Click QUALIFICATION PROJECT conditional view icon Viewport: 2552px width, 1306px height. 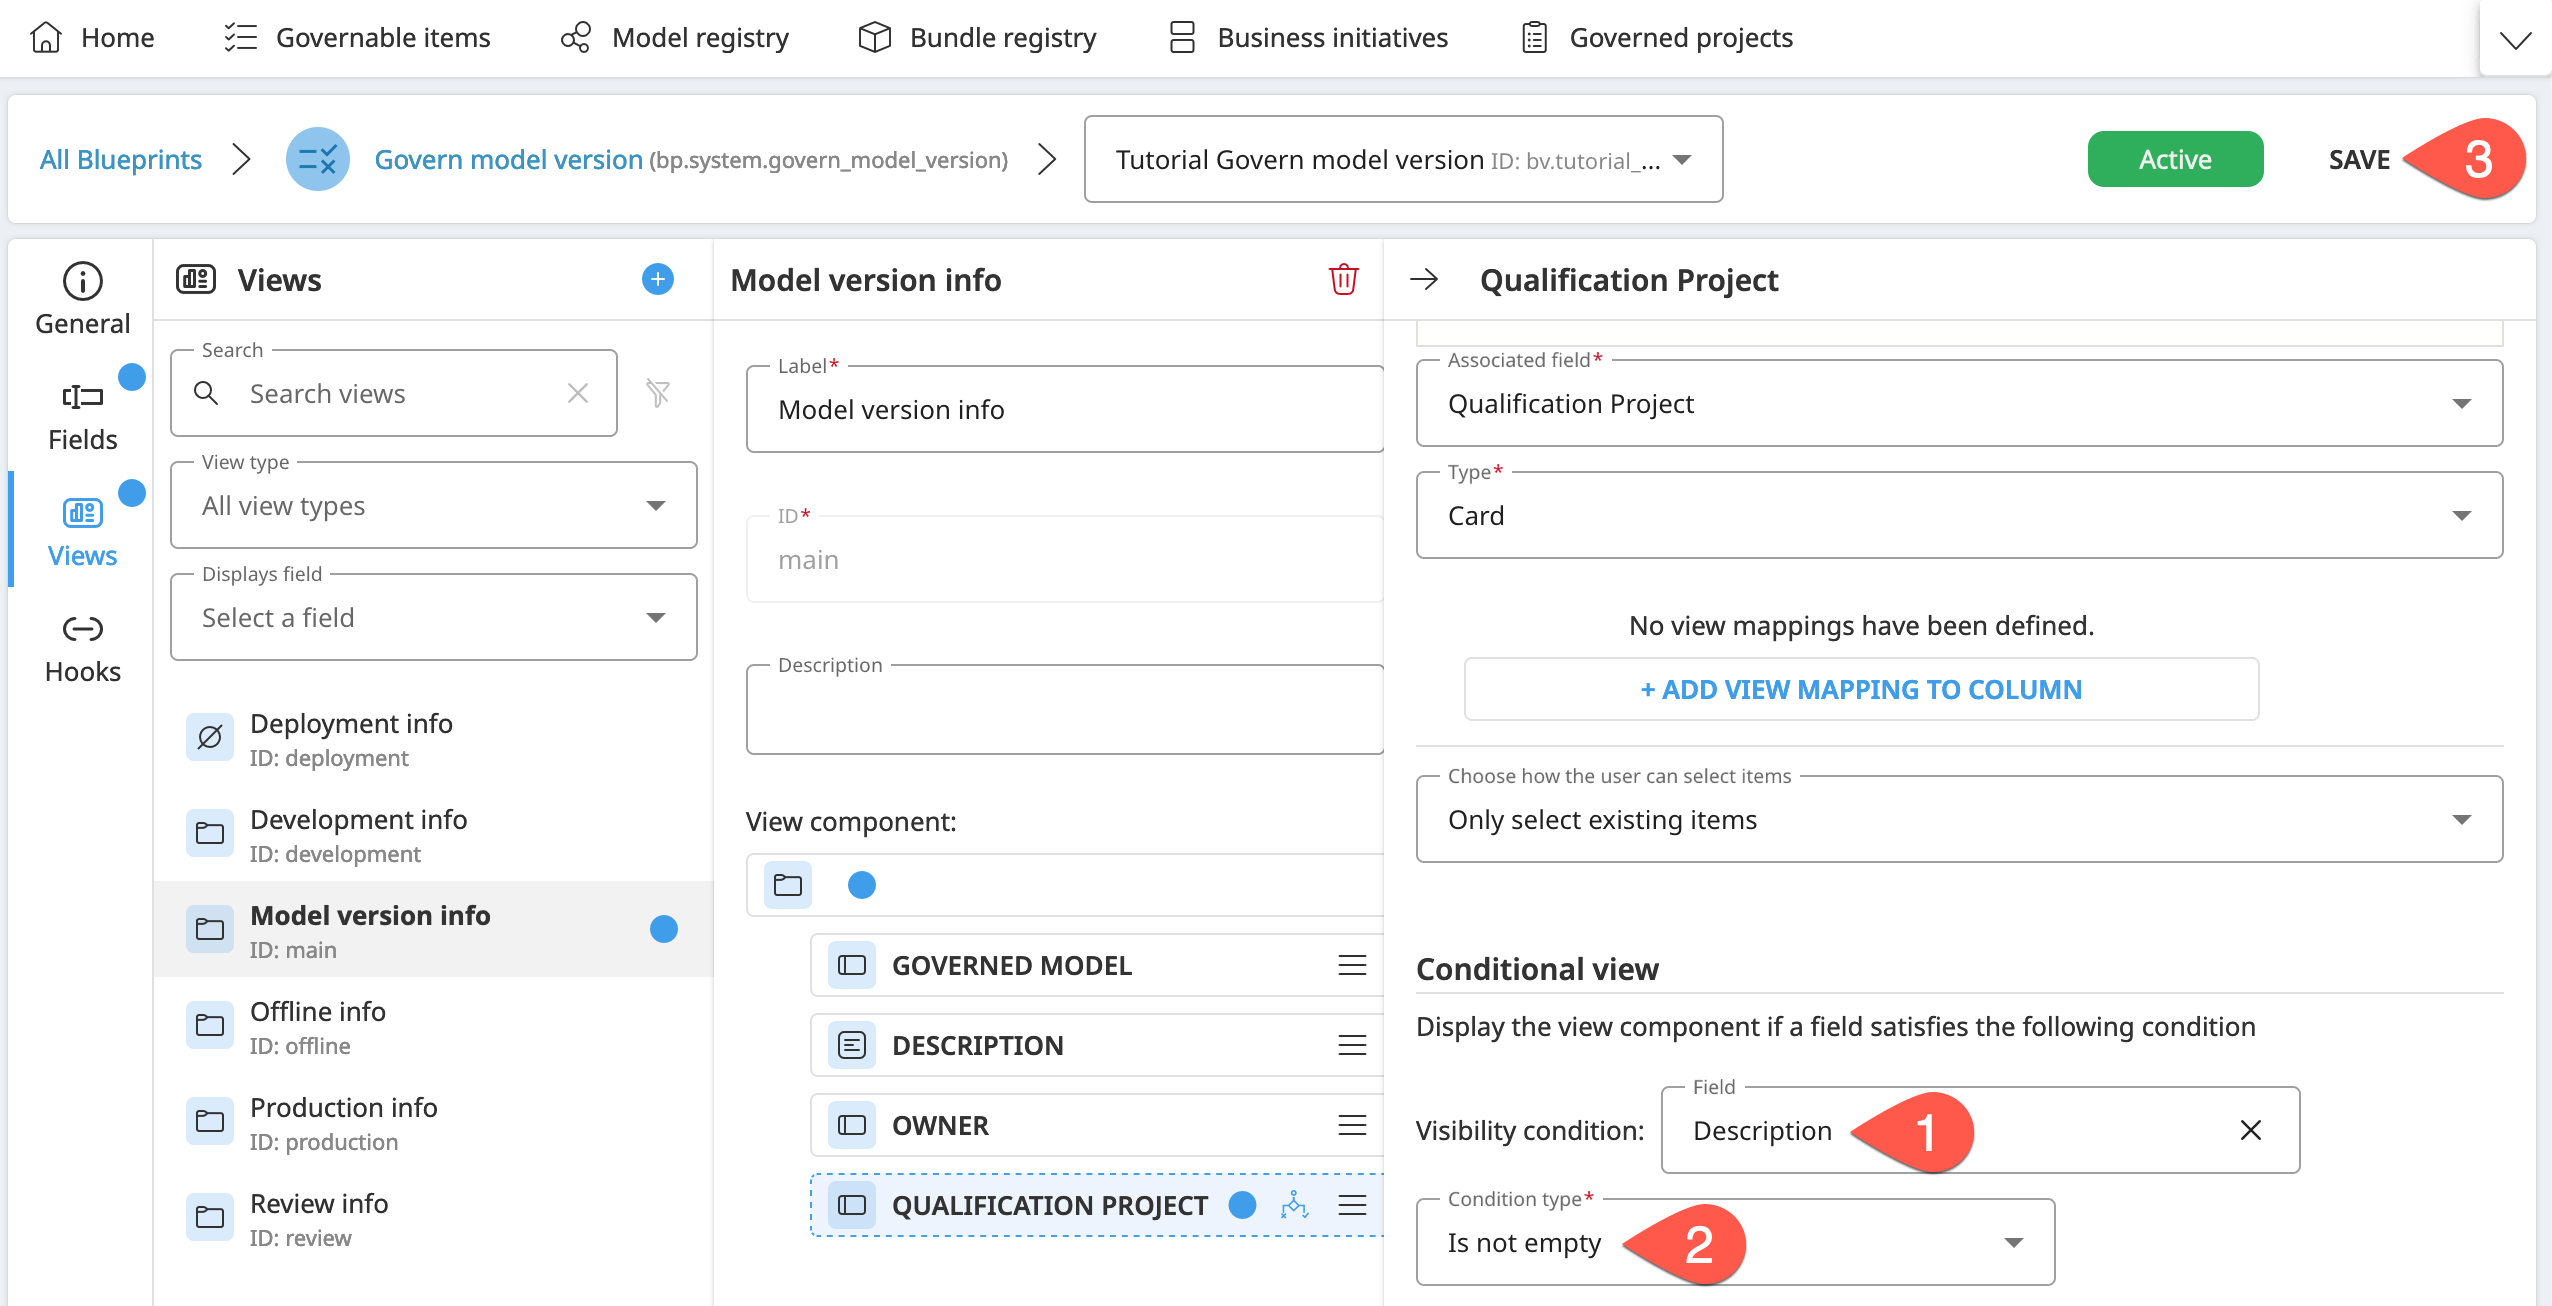[1294, 1205]
